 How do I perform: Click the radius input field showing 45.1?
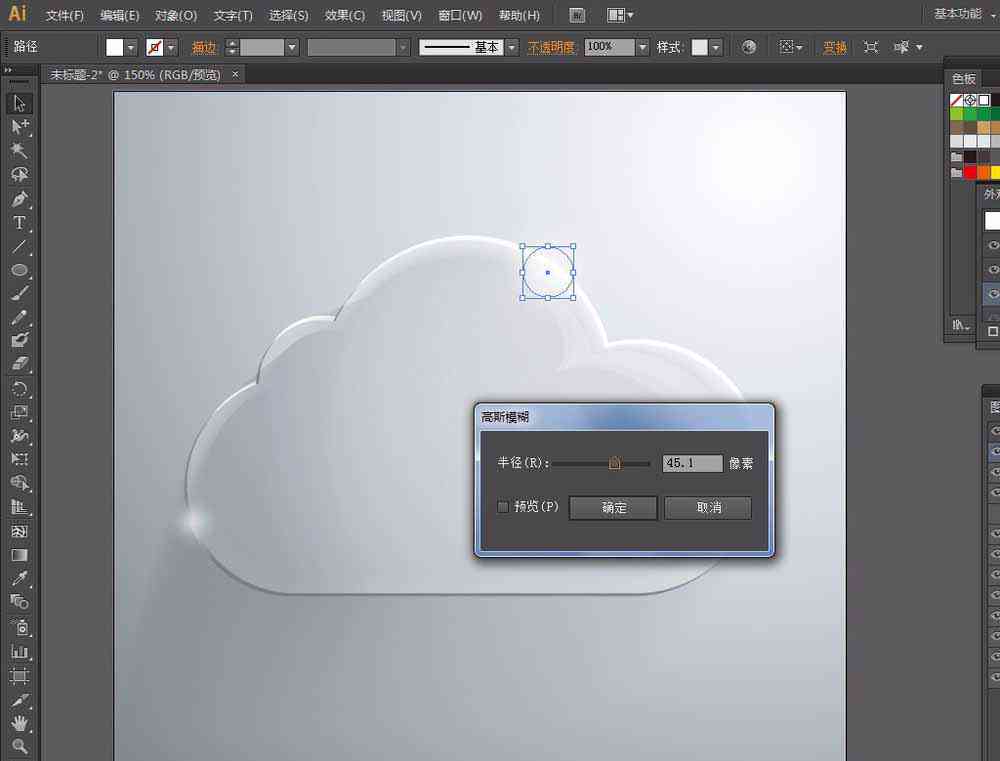click(x=693, y=463)
